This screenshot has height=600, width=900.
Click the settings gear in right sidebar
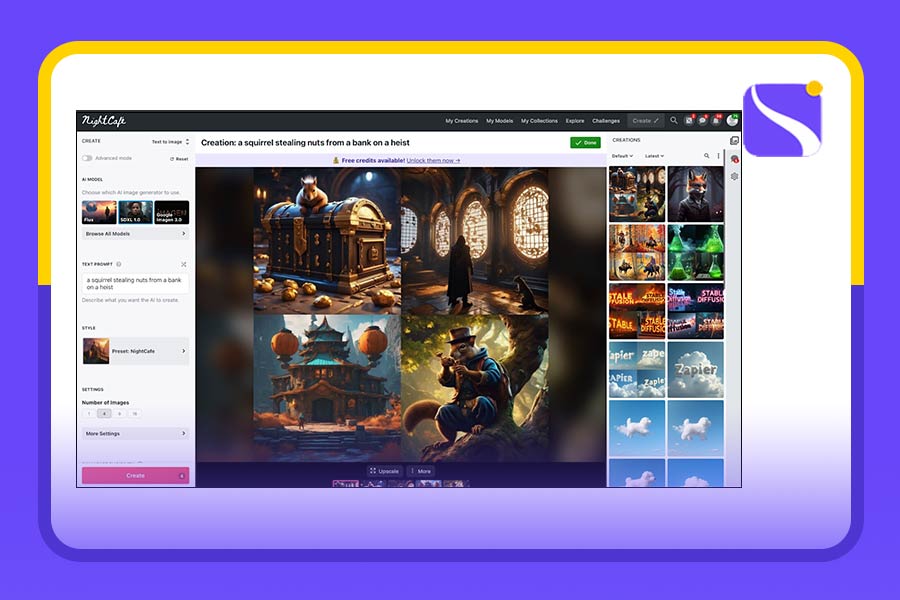click(734, 177)
